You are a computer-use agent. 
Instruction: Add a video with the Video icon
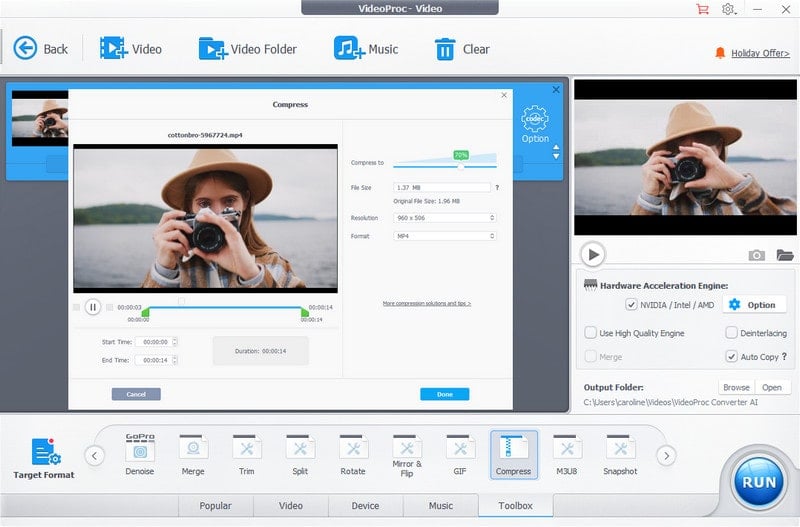coord(113,48)
